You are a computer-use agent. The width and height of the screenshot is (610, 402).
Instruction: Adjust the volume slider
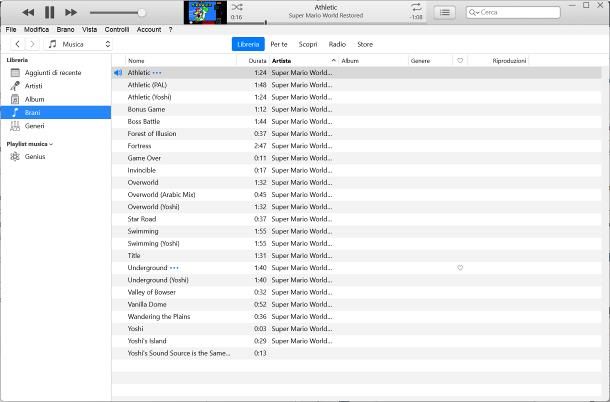point(117,12)
